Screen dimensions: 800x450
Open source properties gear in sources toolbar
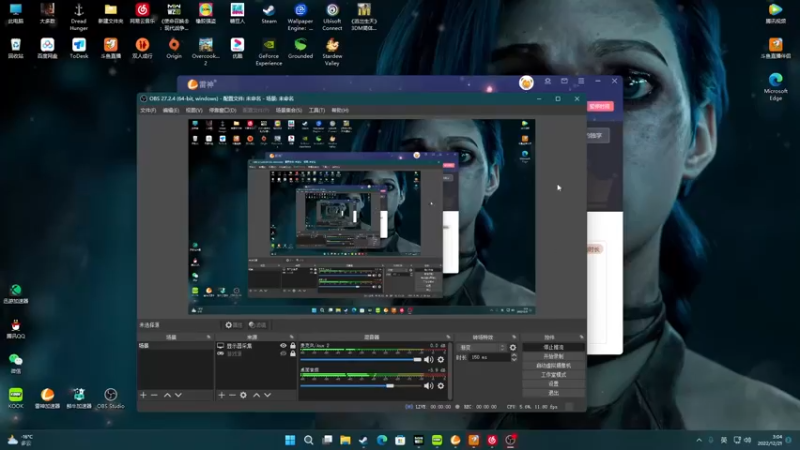pyautogui.click(x=243, y=395)
